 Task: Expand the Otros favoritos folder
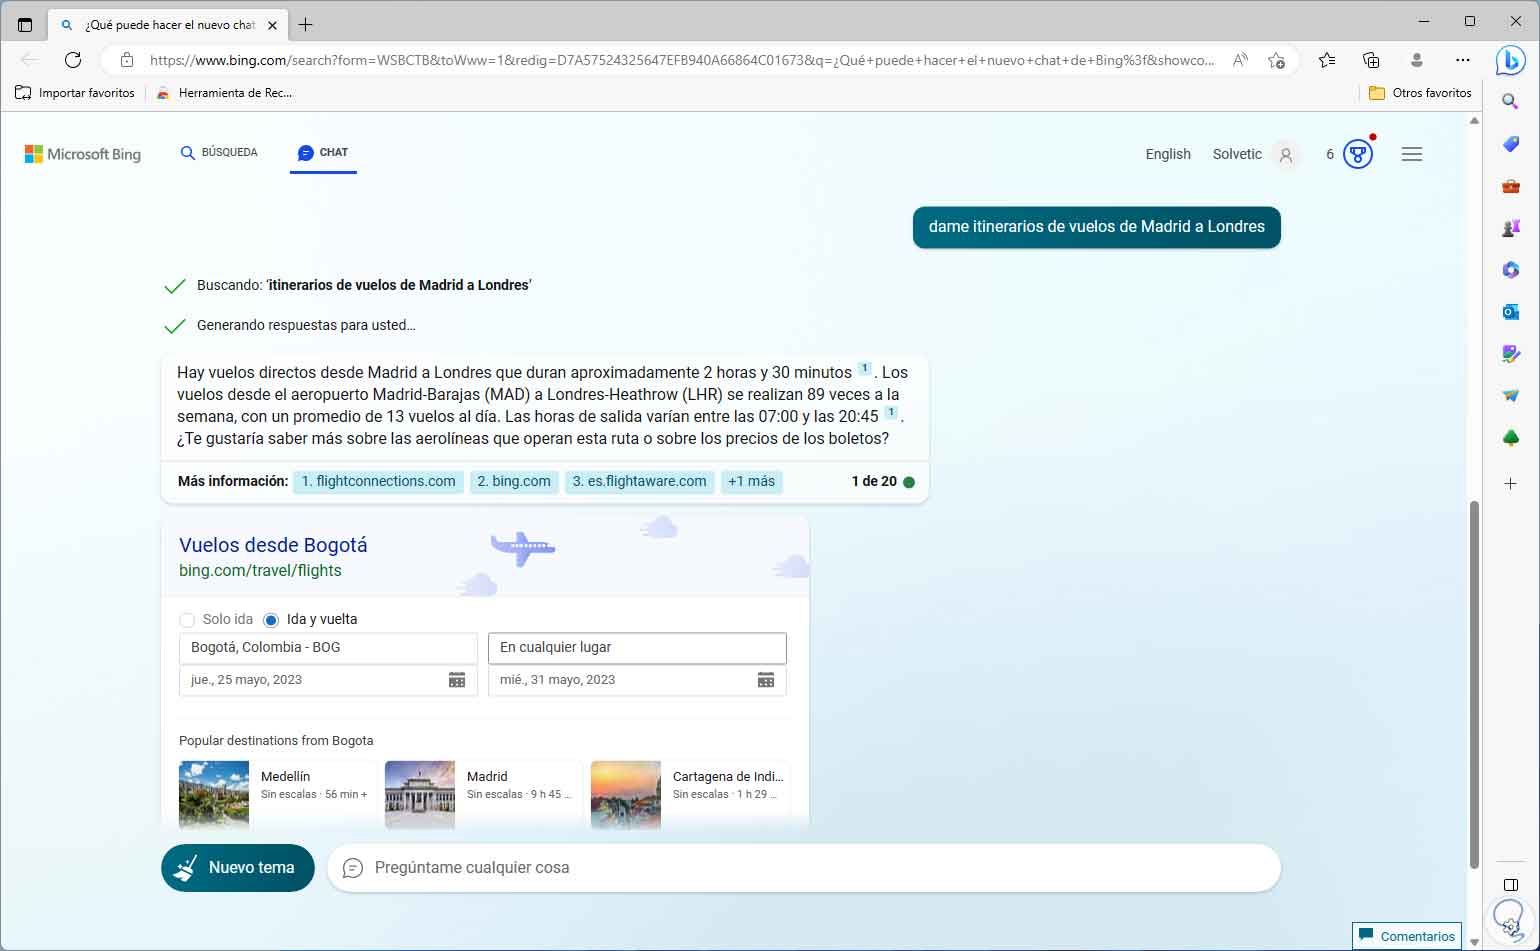tap(1420, 93)
